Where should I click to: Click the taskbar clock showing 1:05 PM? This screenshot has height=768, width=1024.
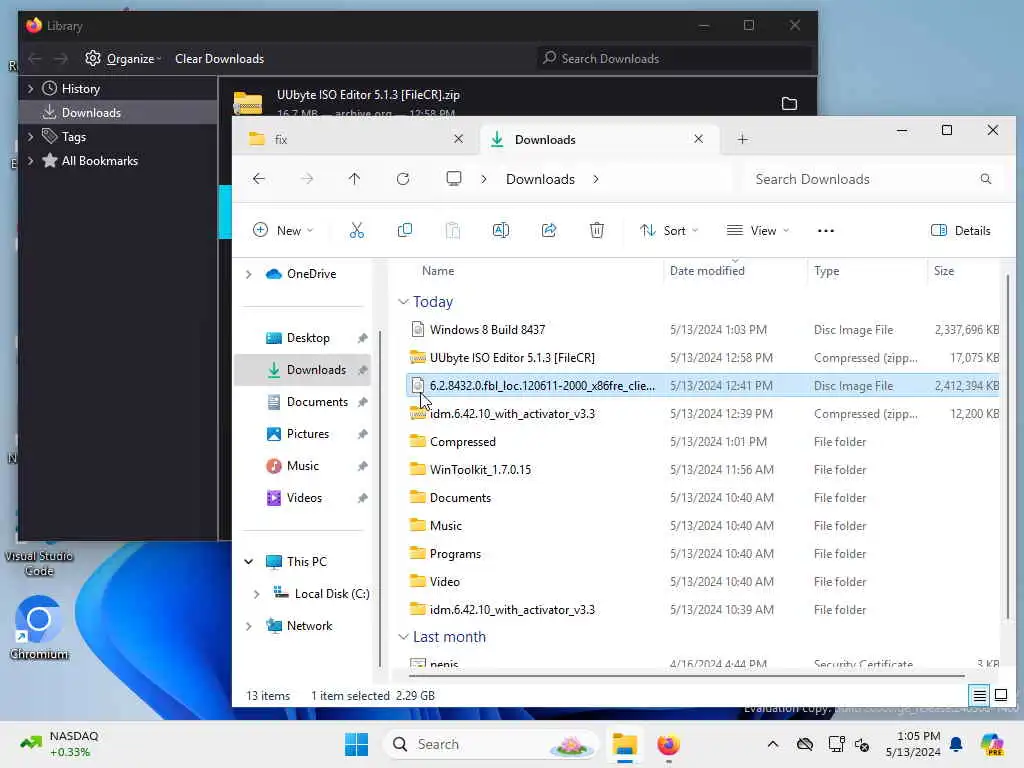pos(912,744)
